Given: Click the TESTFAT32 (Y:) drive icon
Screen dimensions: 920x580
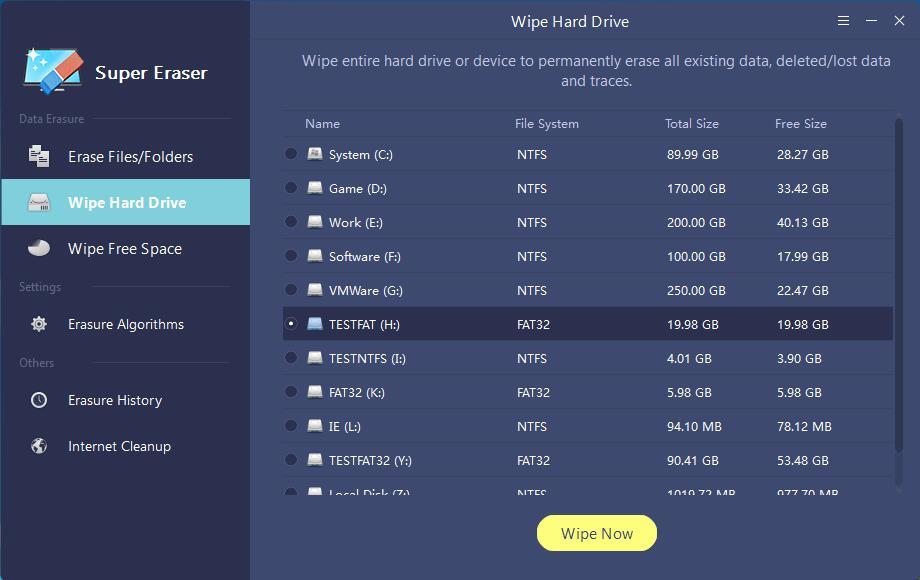Looking at the screenshot, I should [315, 460].
